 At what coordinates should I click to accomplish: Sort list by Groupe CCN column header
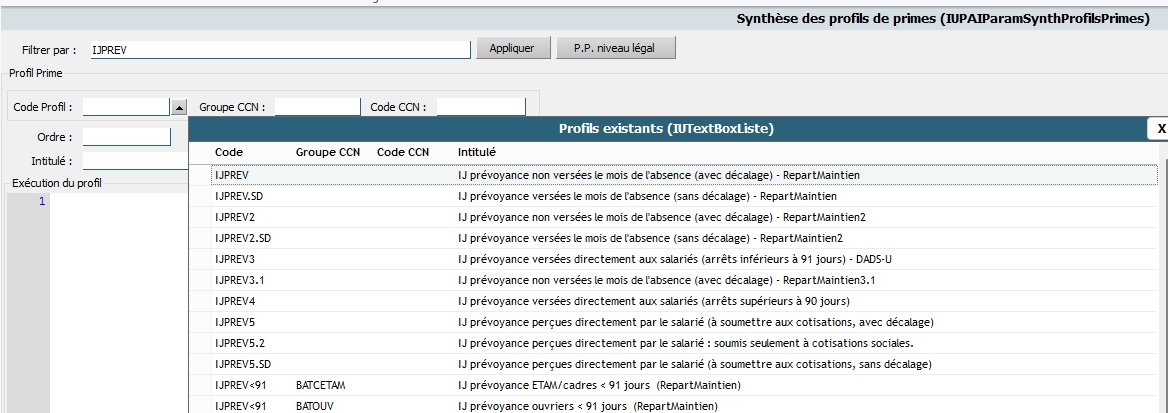pyautogui.click(x=328, y=152)
